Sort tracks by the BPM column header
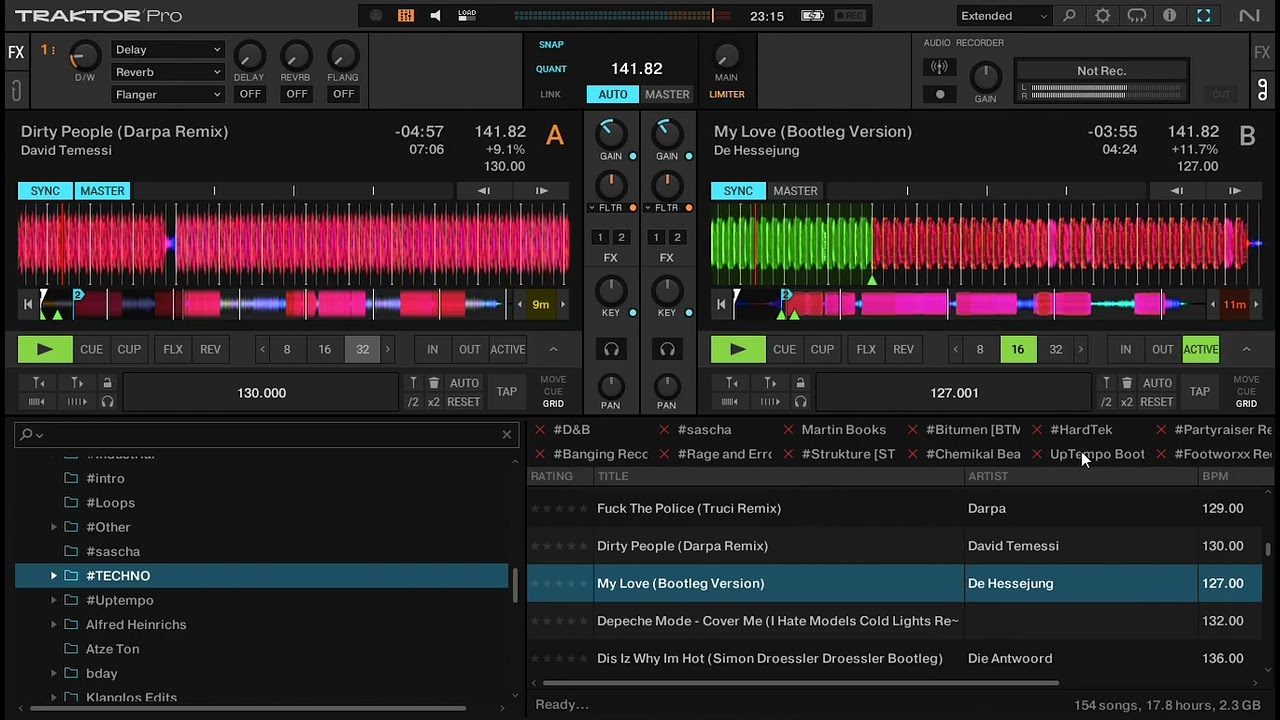 pyautogui.click(x=1231, y=476)
